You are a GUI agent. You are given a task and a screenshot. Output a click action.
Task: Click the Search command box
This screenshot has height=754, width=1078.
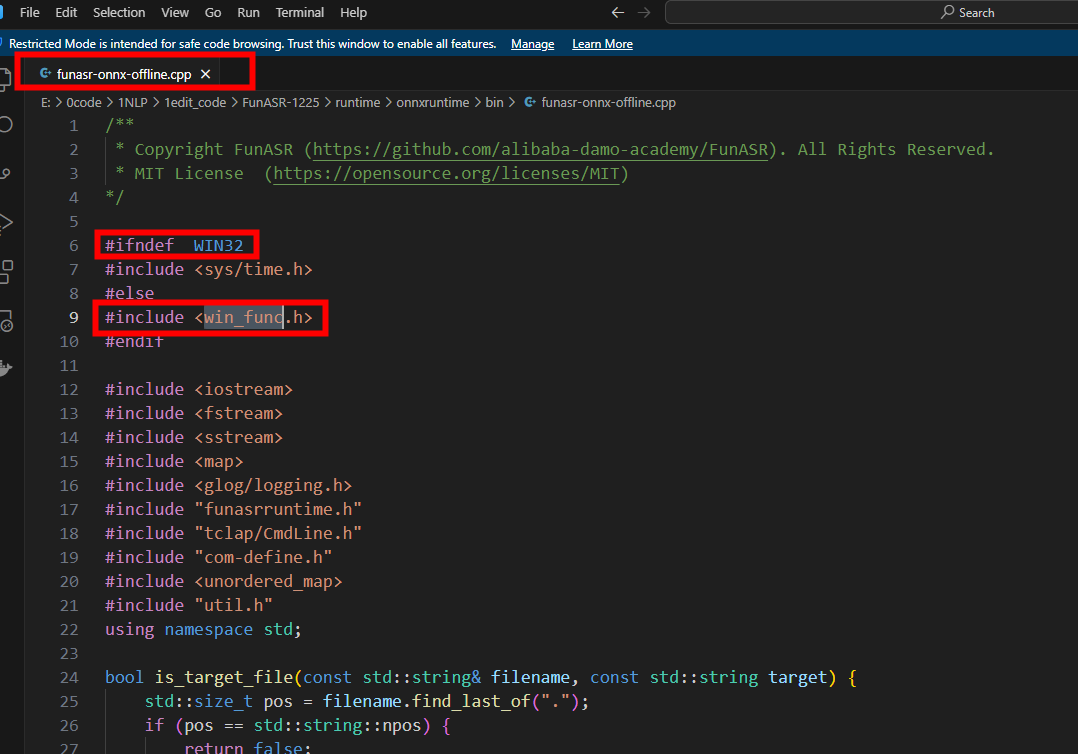[872, 12]
